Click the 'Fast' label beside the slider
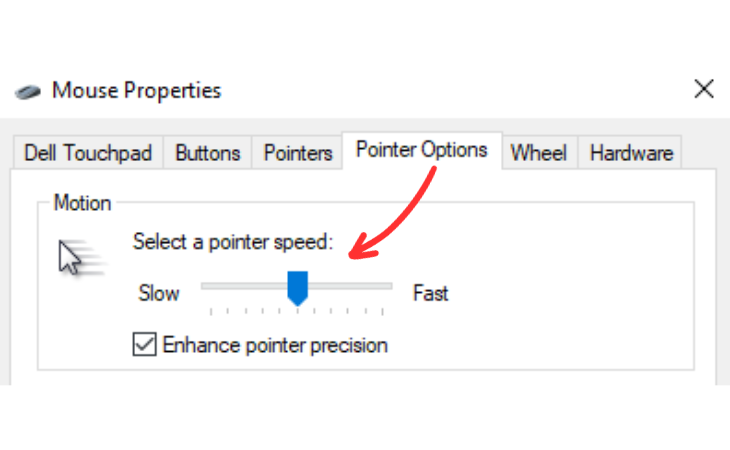This screenshot has width=730, height=450. click(431, 293)
